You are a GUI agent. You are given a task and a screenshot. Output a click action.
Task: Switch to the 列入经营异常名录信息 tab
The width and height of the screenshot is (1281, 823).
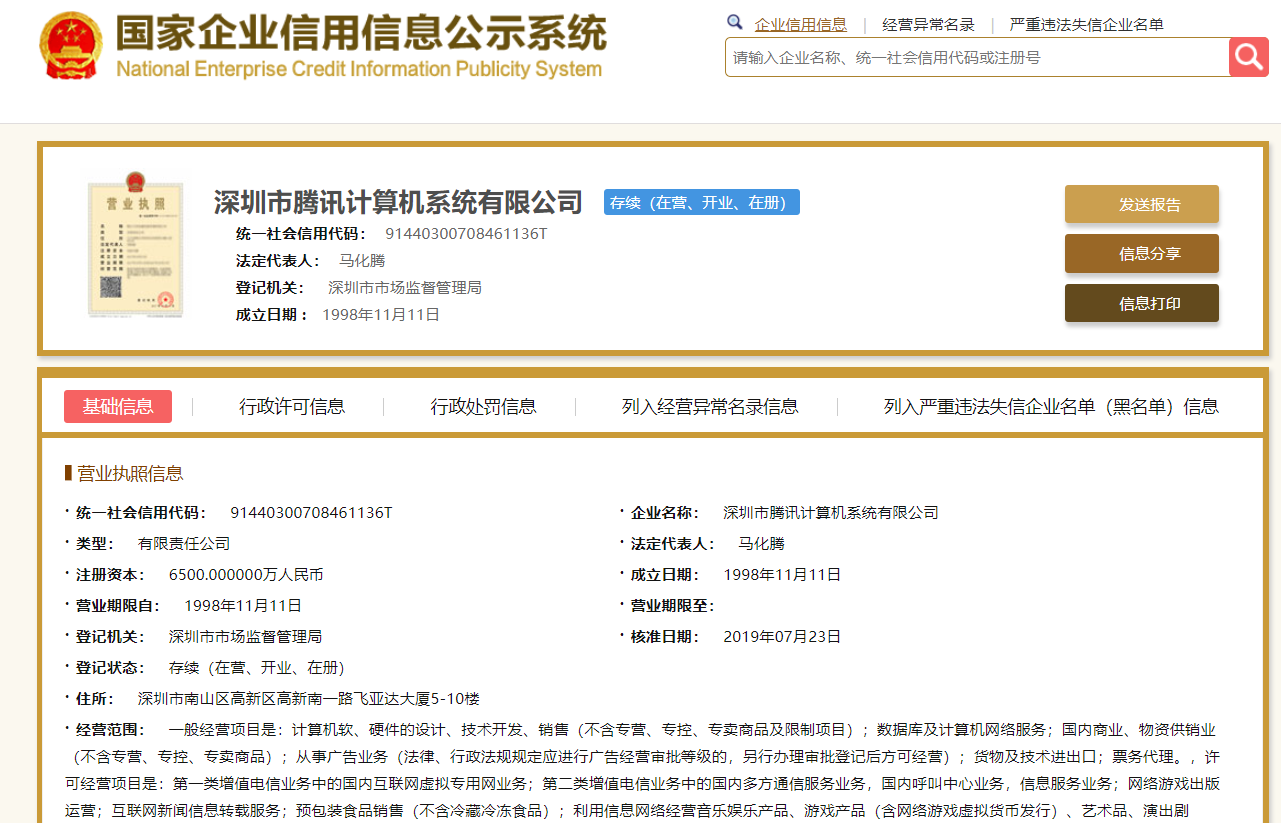(x=710, y=406)
